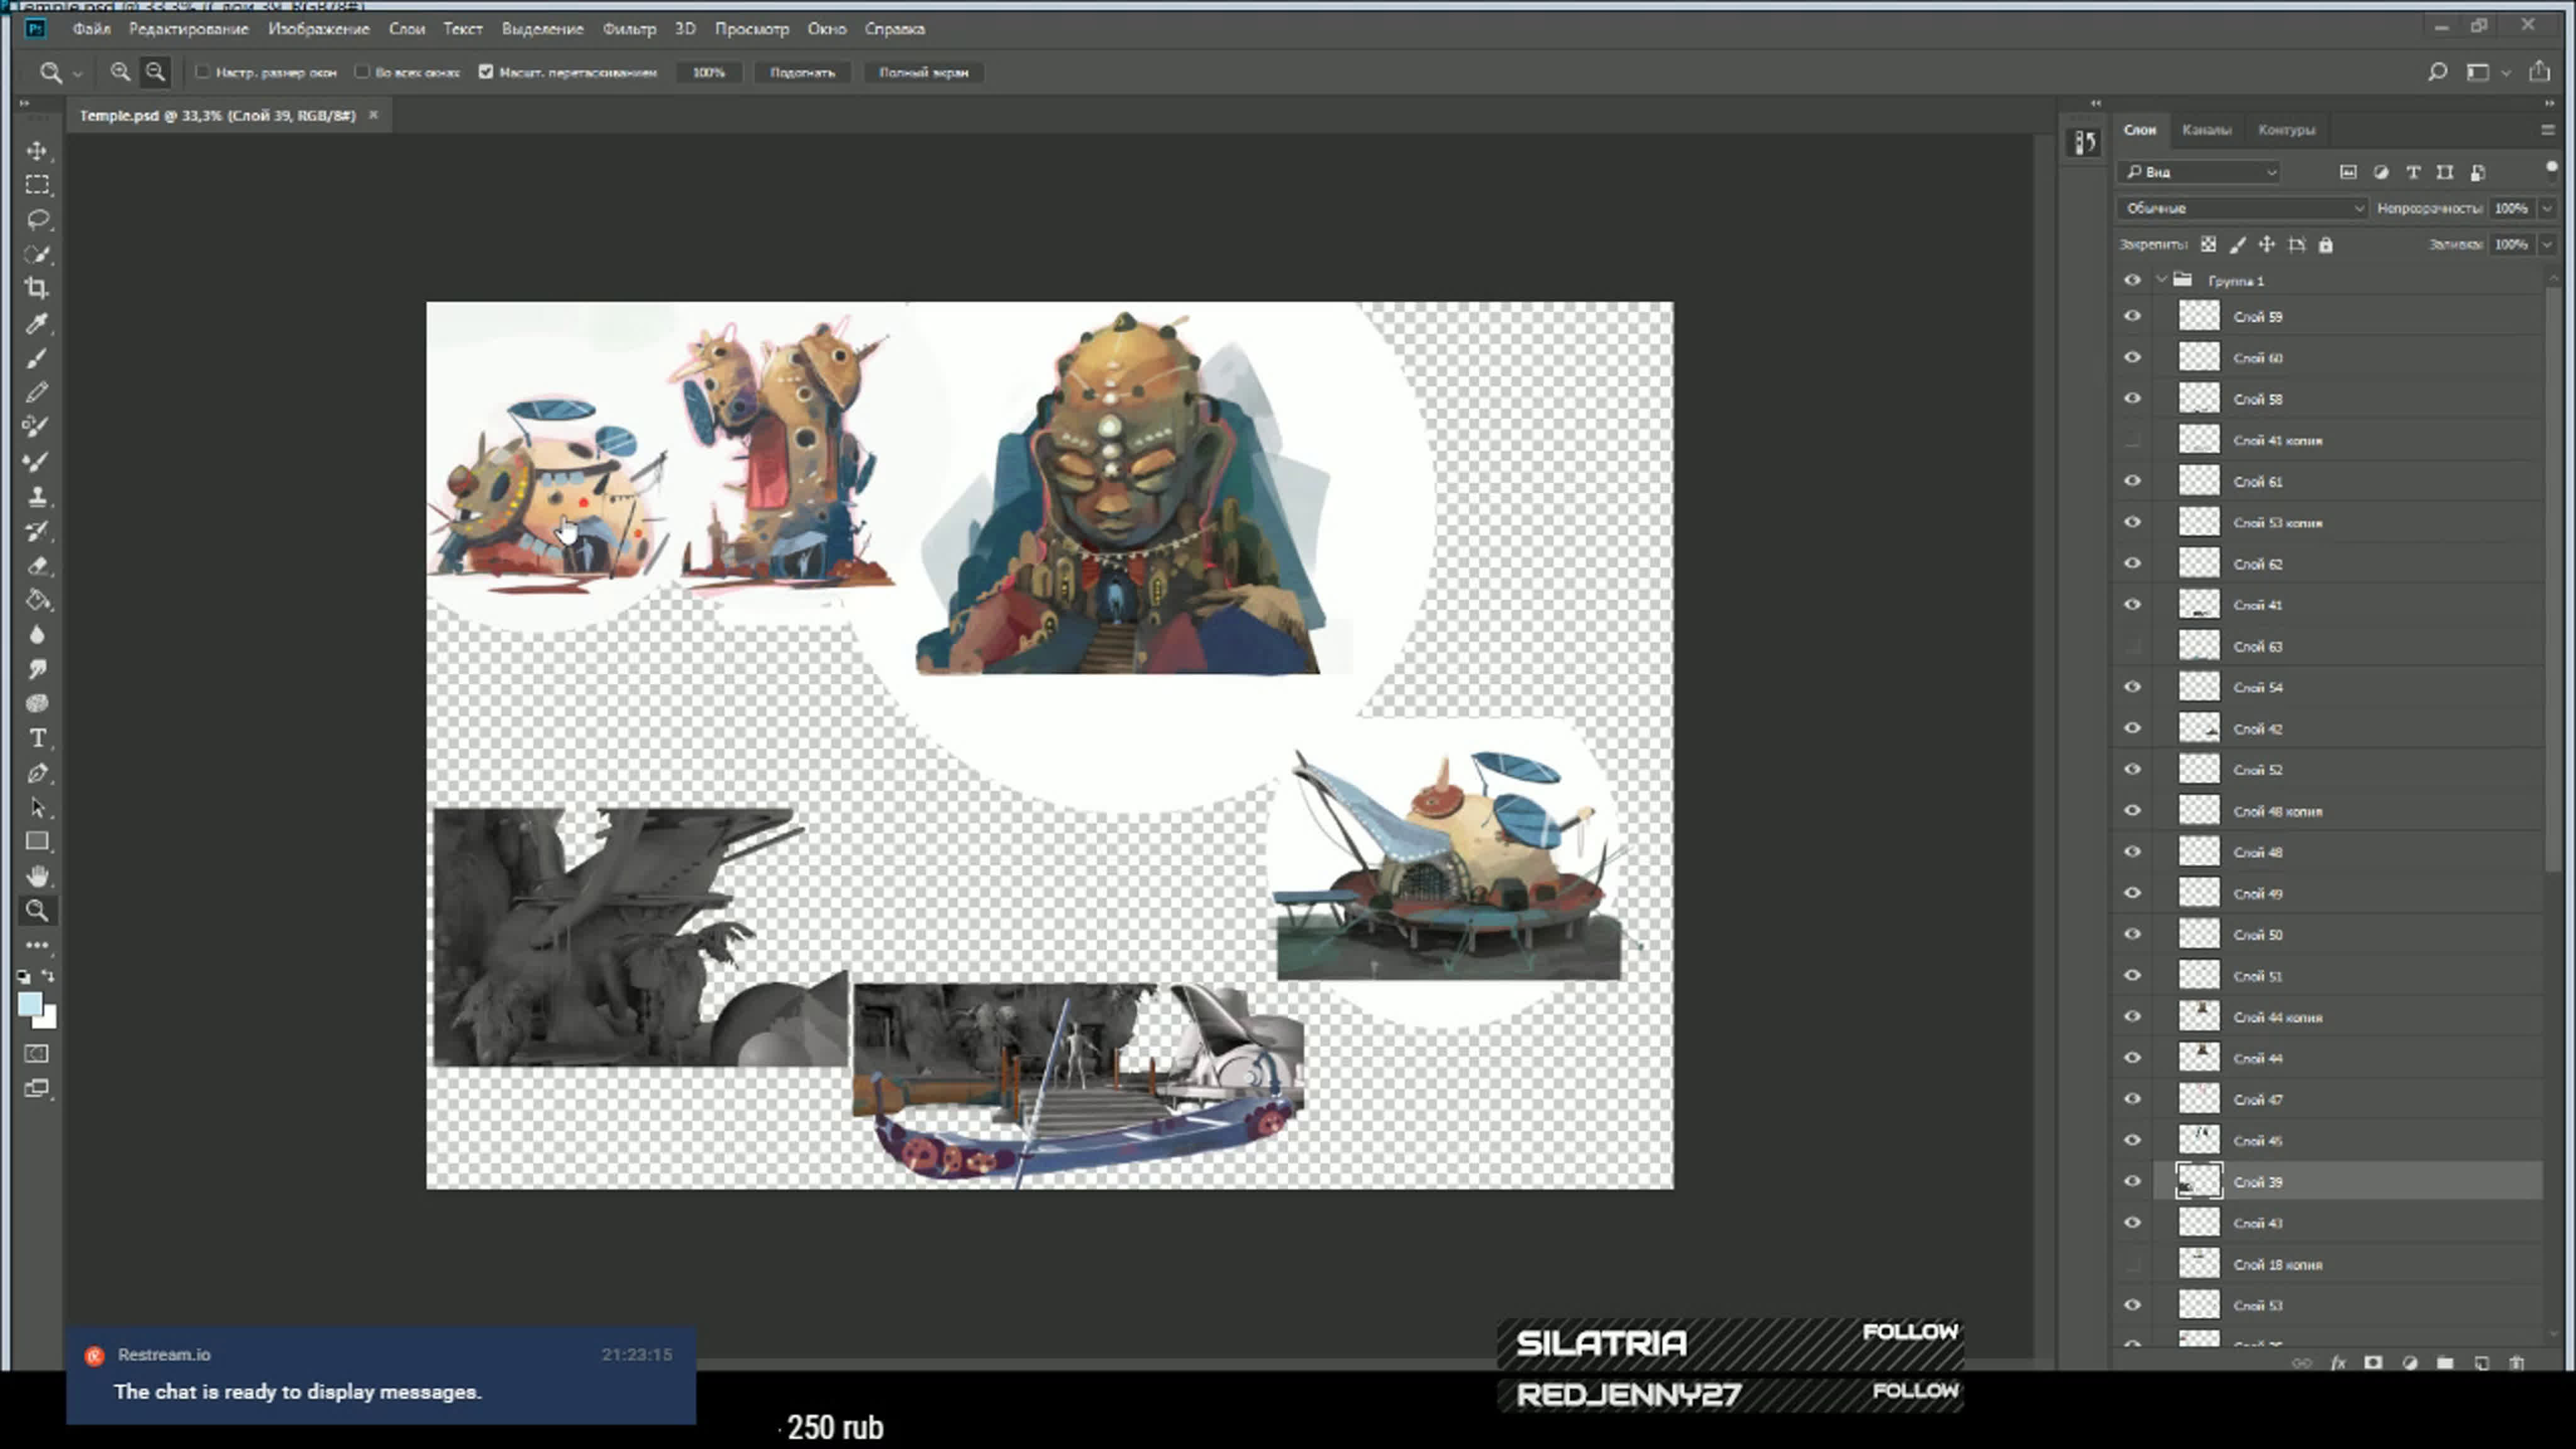The width and height of the screenshot is (2576, 1449).
Task: Open the opacity dropdown arrow
Action: point(2547,208)
